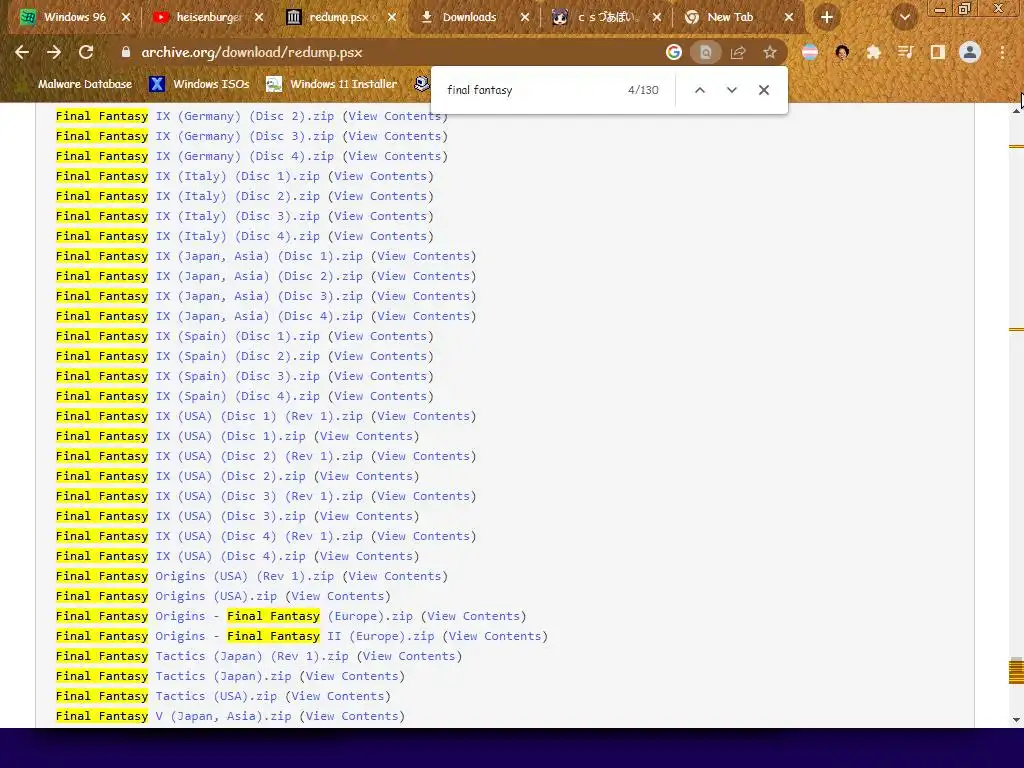The width and height of the screenshot is (1024, 768).
Task: Switch to the Windows 96 tab
Action: click(74, 17)
